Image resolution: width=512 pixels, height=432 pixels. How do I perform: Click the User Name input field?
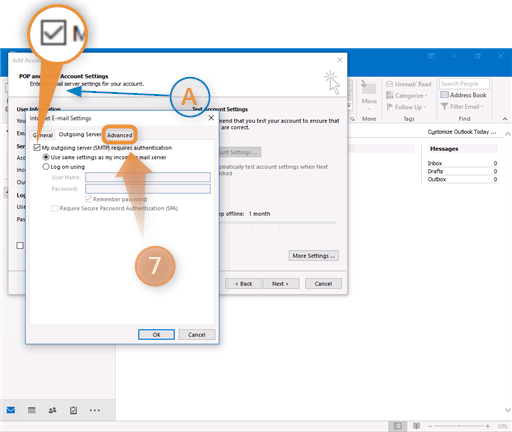point(148,177)
